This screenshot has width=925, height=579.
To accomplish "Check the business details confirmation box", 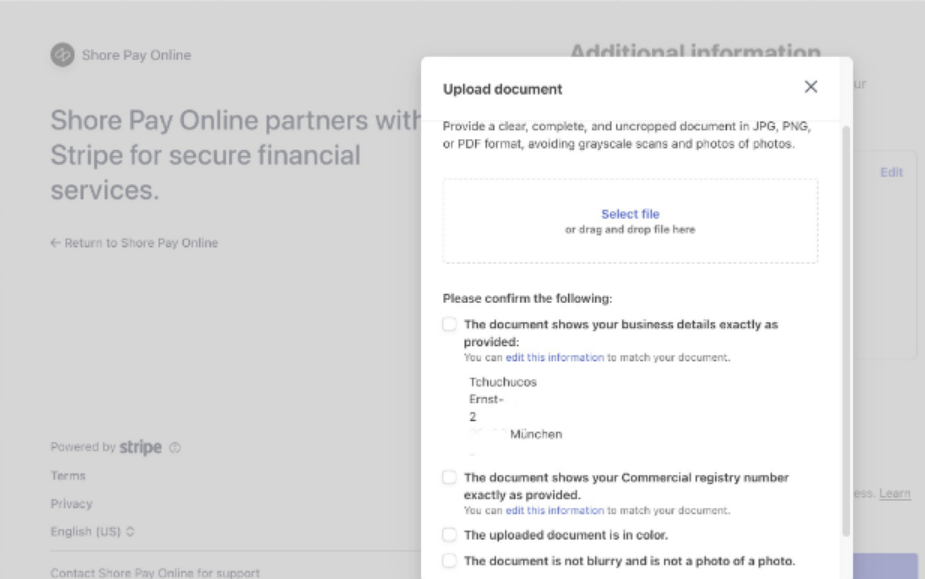I will click(450, 324).
